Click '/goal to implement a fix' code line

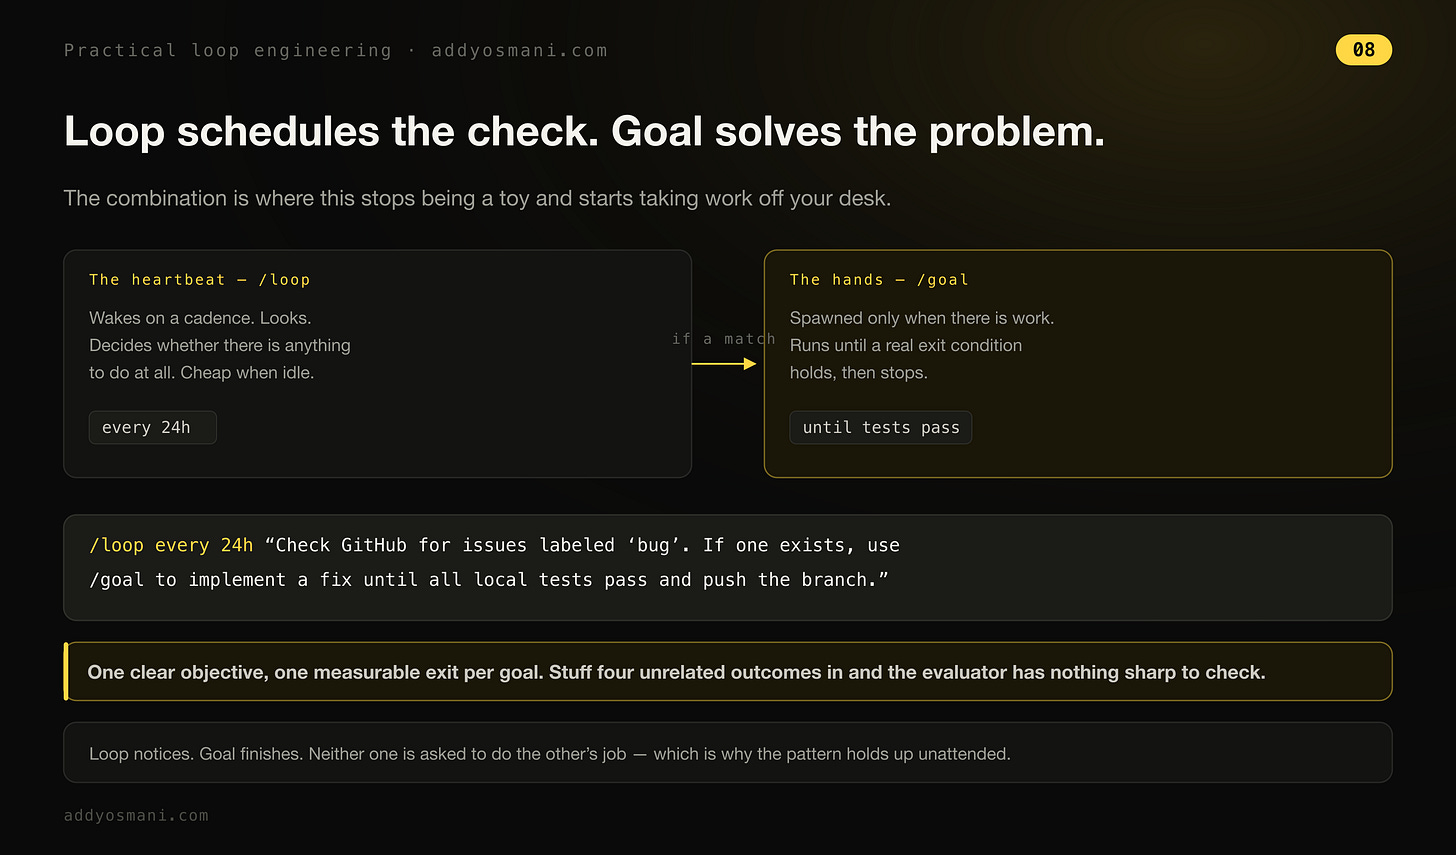(x=488, y=580)
